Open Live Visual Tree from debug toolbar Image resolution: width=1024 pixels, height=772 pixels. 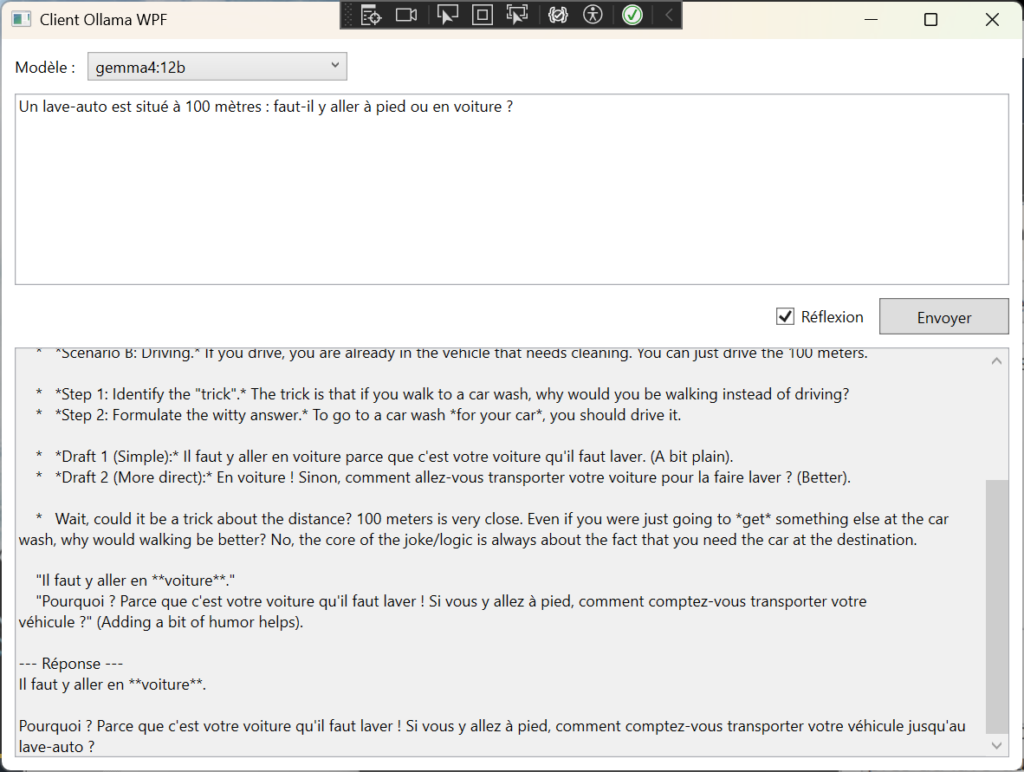[x=371, y=15]
